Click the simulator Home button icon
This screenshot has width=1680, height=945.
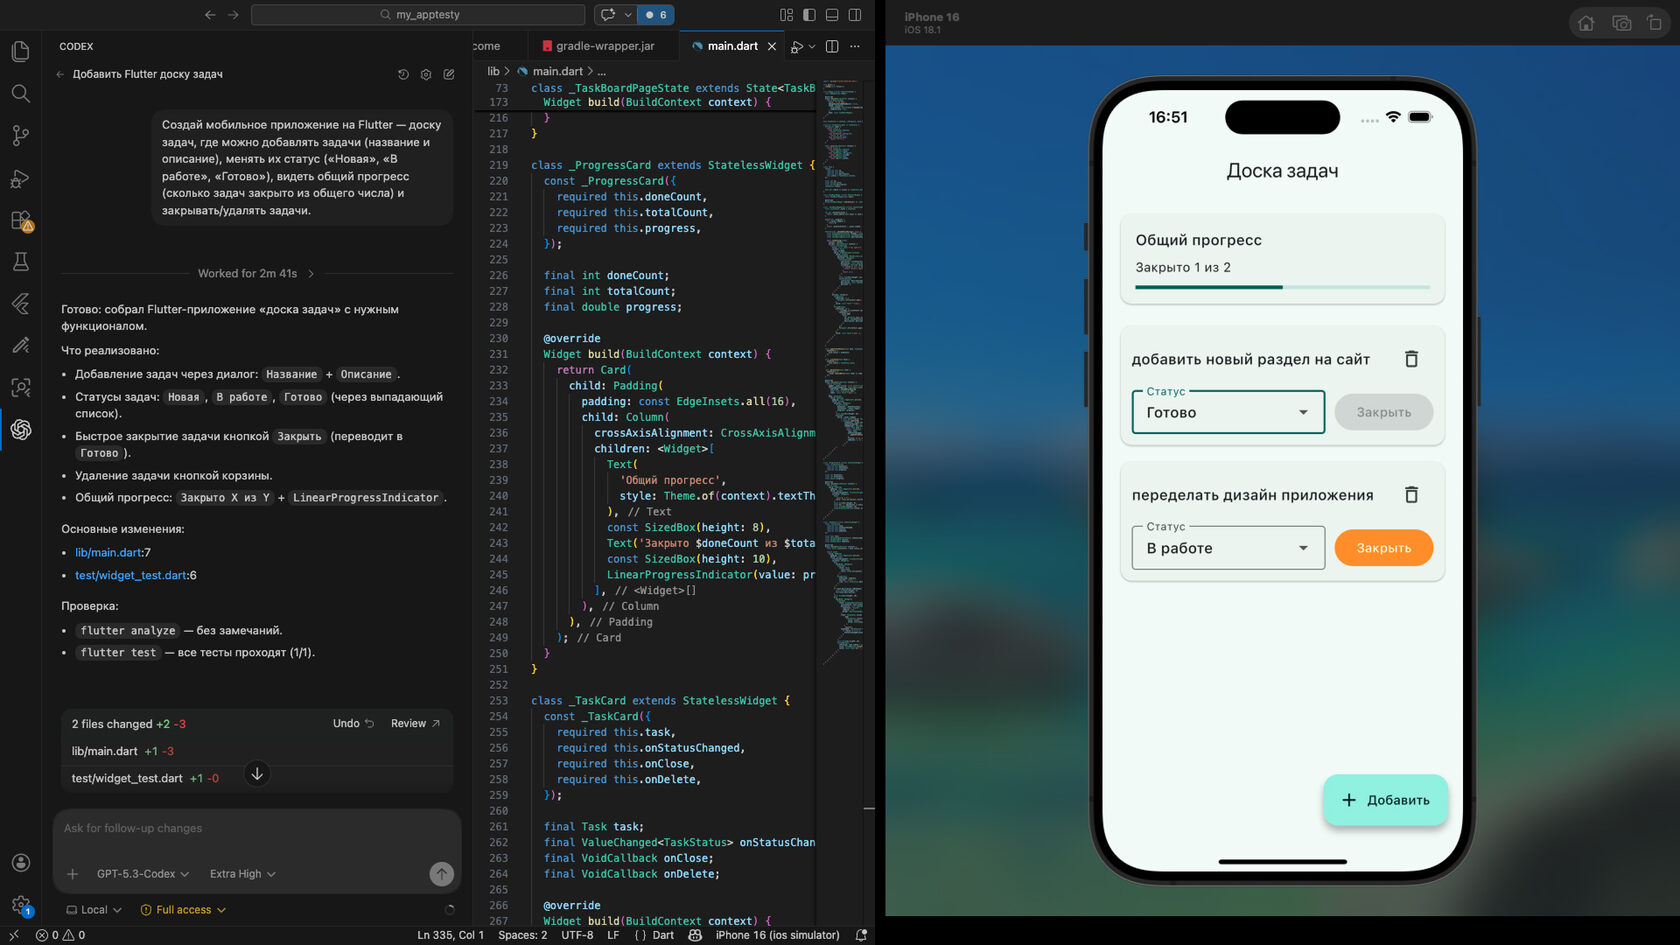tap(1586, 23)
